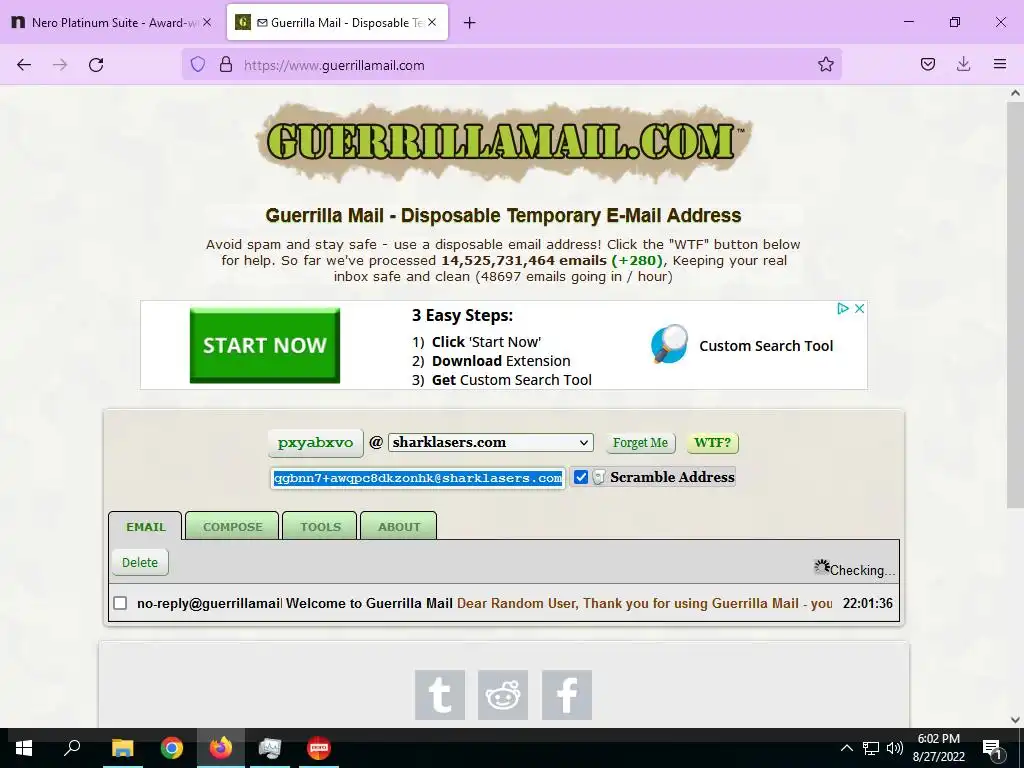This screenshot has height=768, width=1024.
Task: Click the monitor app taskbar icon
Action: 270,748
